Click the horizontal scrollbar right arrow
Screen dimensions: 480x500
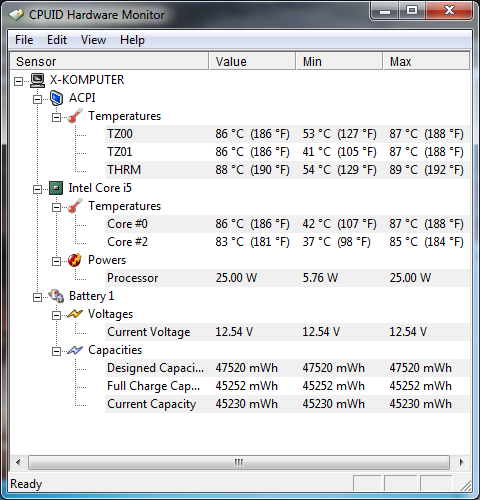click(x=461, y=462)
